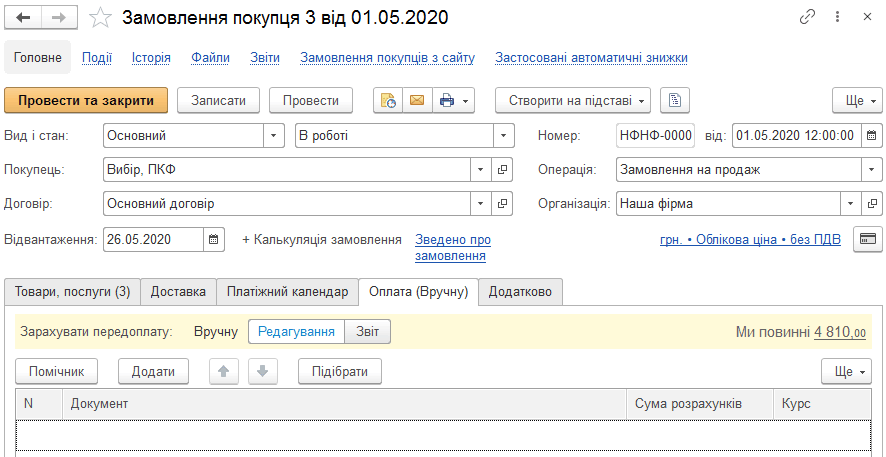Send the document by email

tap(417, 101)
